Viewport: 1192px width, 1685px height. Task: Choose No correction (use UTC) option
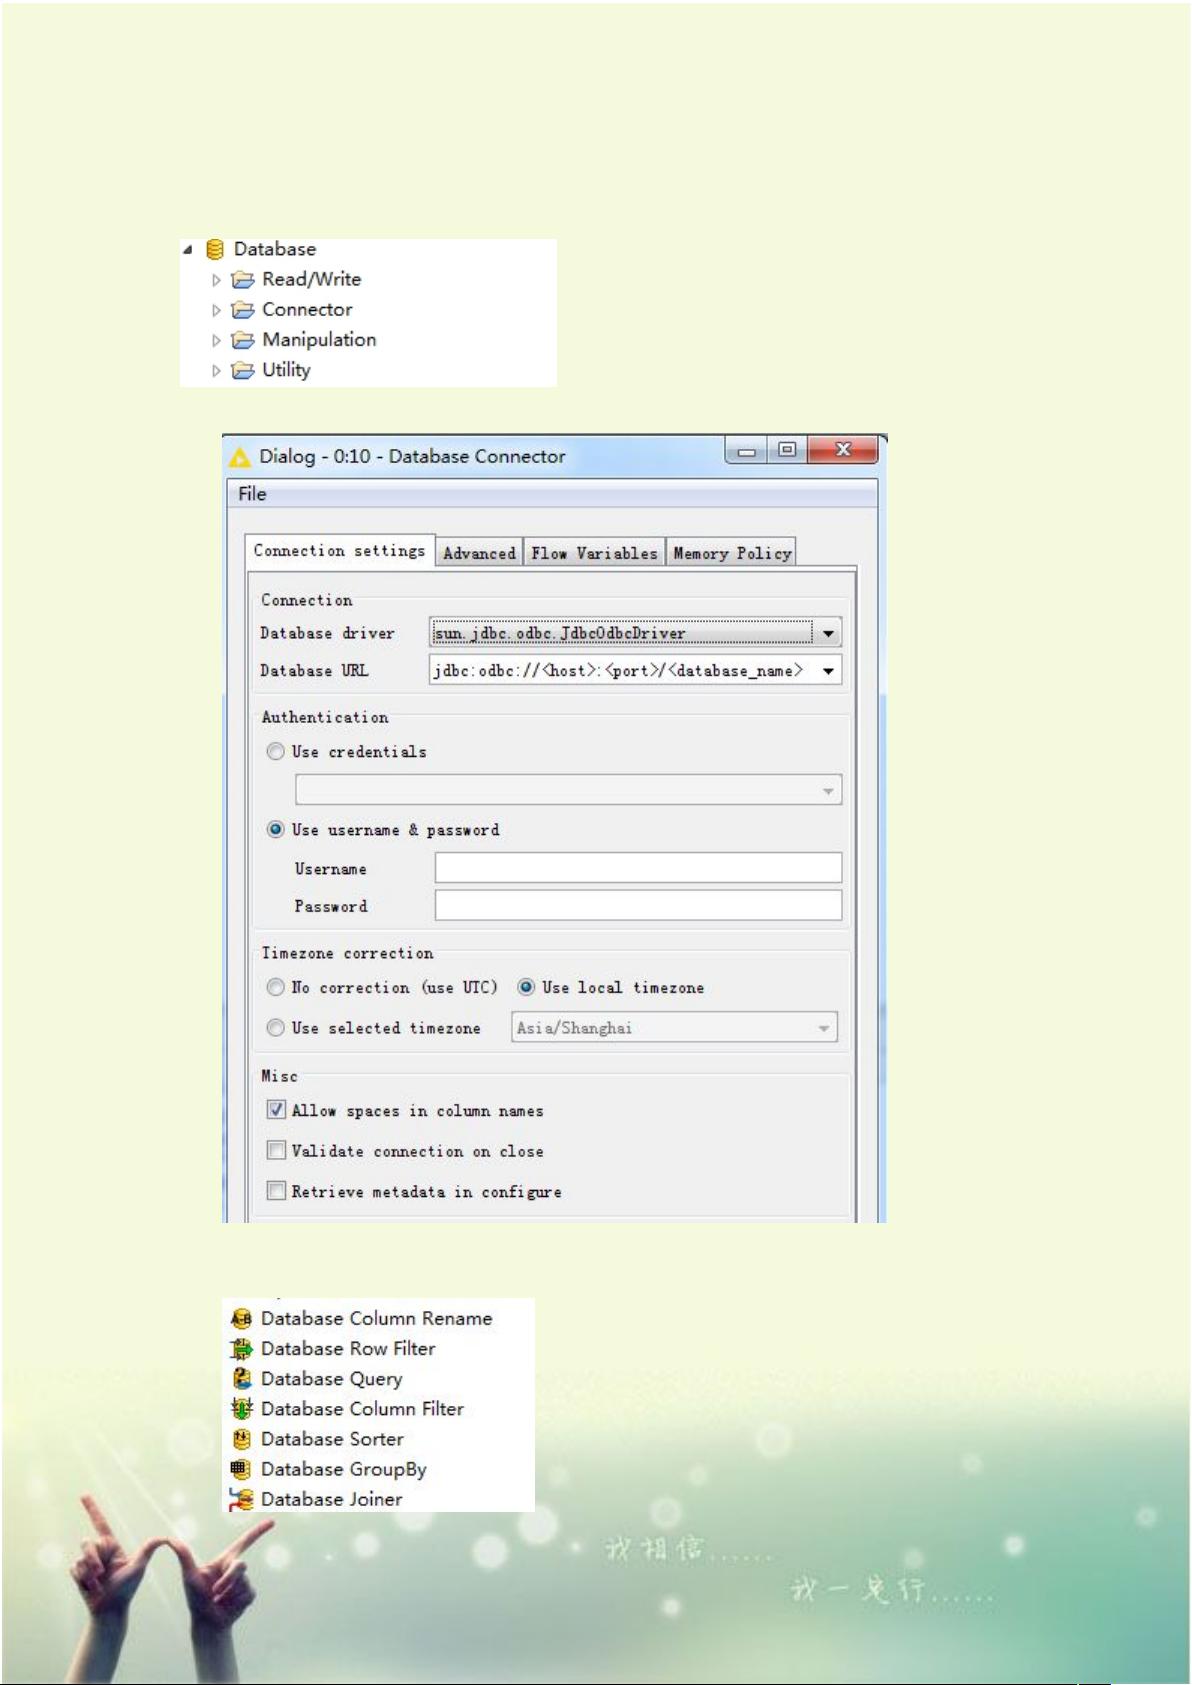pos(276,987)
